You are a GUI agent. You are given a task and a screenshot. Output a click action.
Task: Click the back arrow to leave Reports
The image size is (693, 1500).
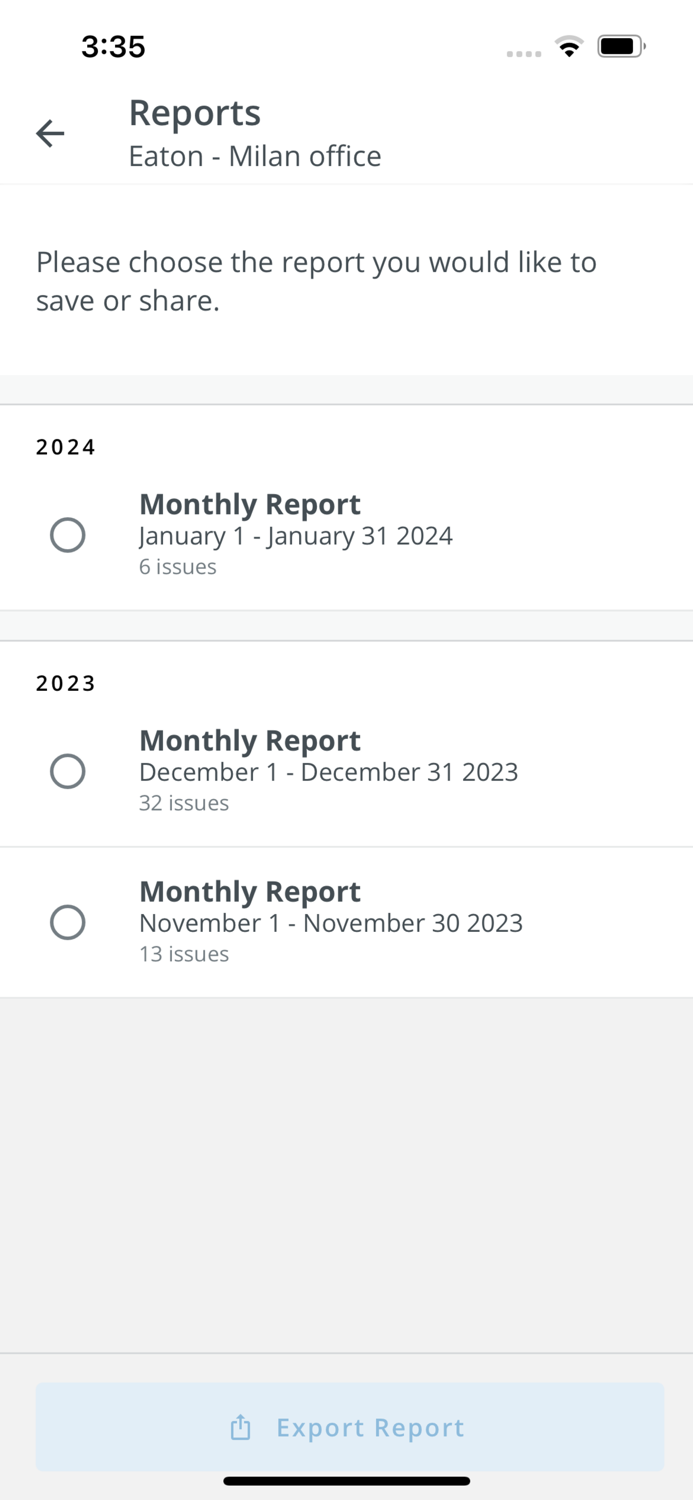coord(49,133)
